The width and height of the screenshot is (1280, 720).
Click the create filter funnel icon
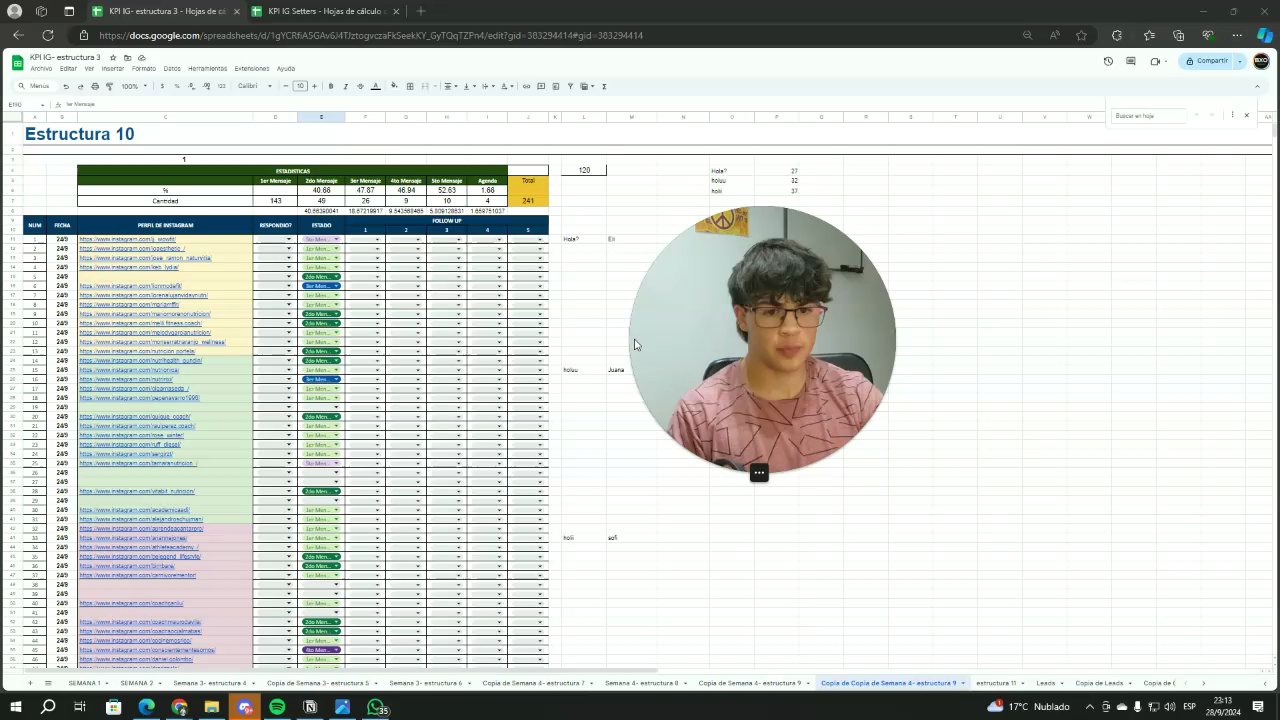pyautogui.click(x=570, y=86)
